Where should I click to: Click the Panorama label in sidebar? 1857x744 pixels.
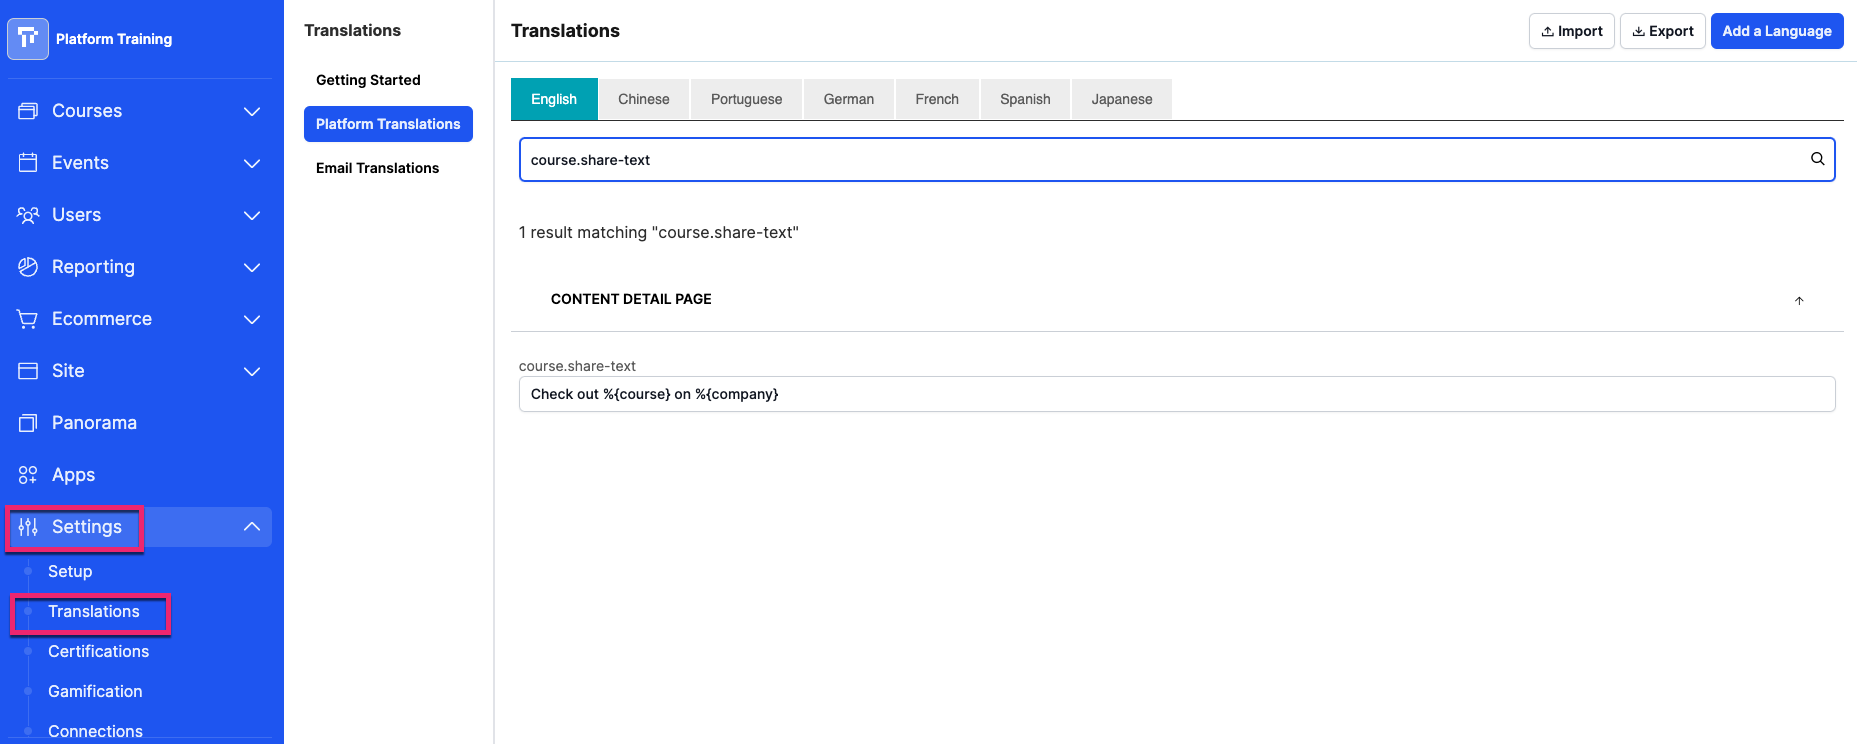94,423
